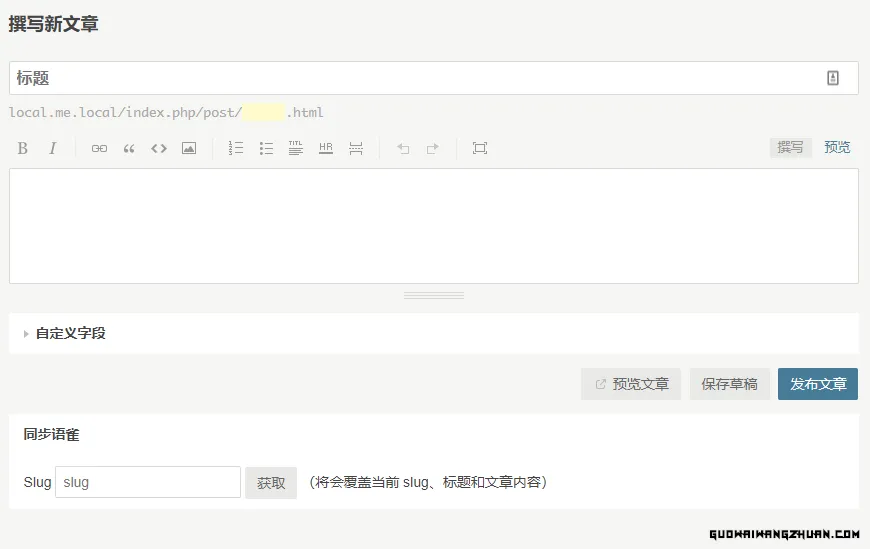Grab the editor resize handle
This screenshot has width=870, height=549.
click(x=434, y=295)
